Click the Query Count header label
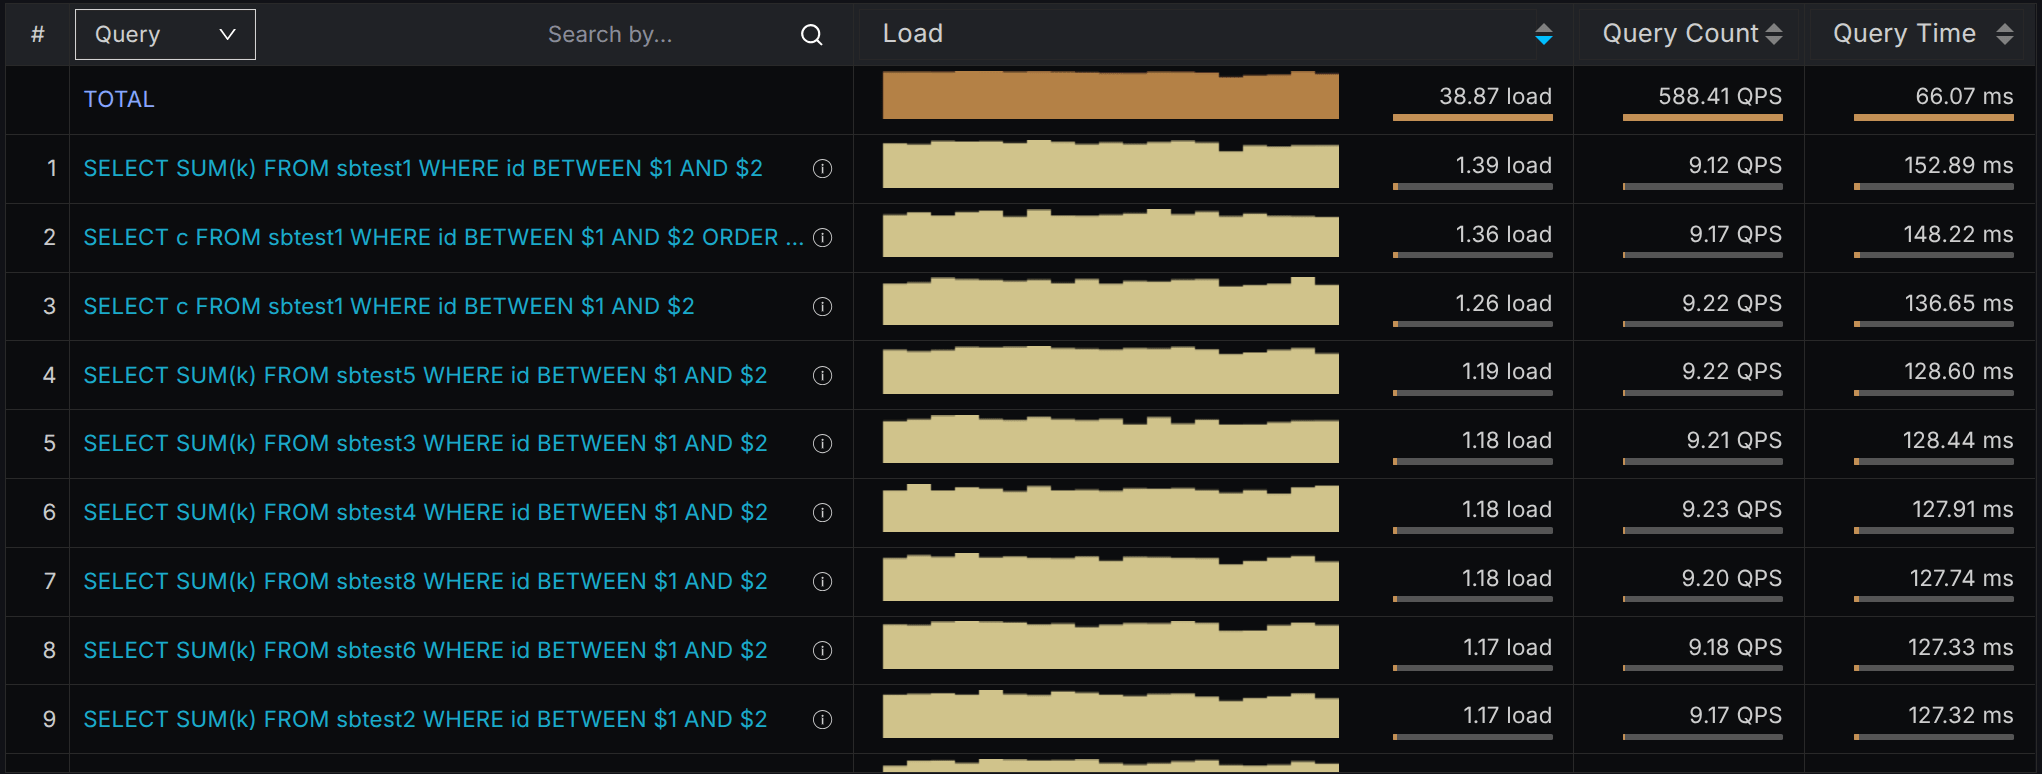The width and height of the screenshot is (2042, 774). (1680, 34)
